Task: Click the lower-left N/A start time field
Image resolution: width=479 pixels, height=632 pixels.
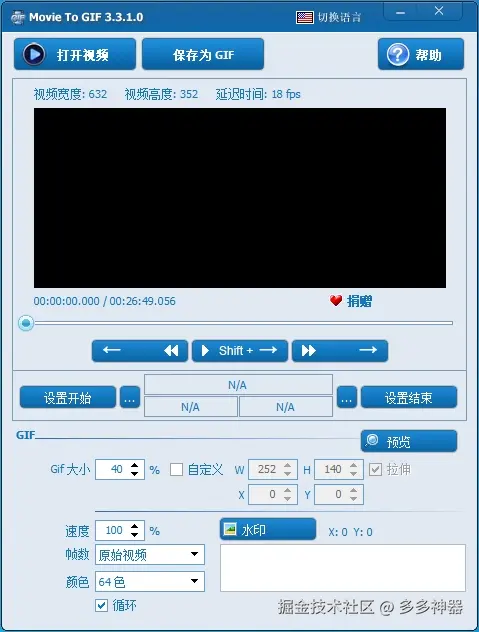Action: (191, 407)
